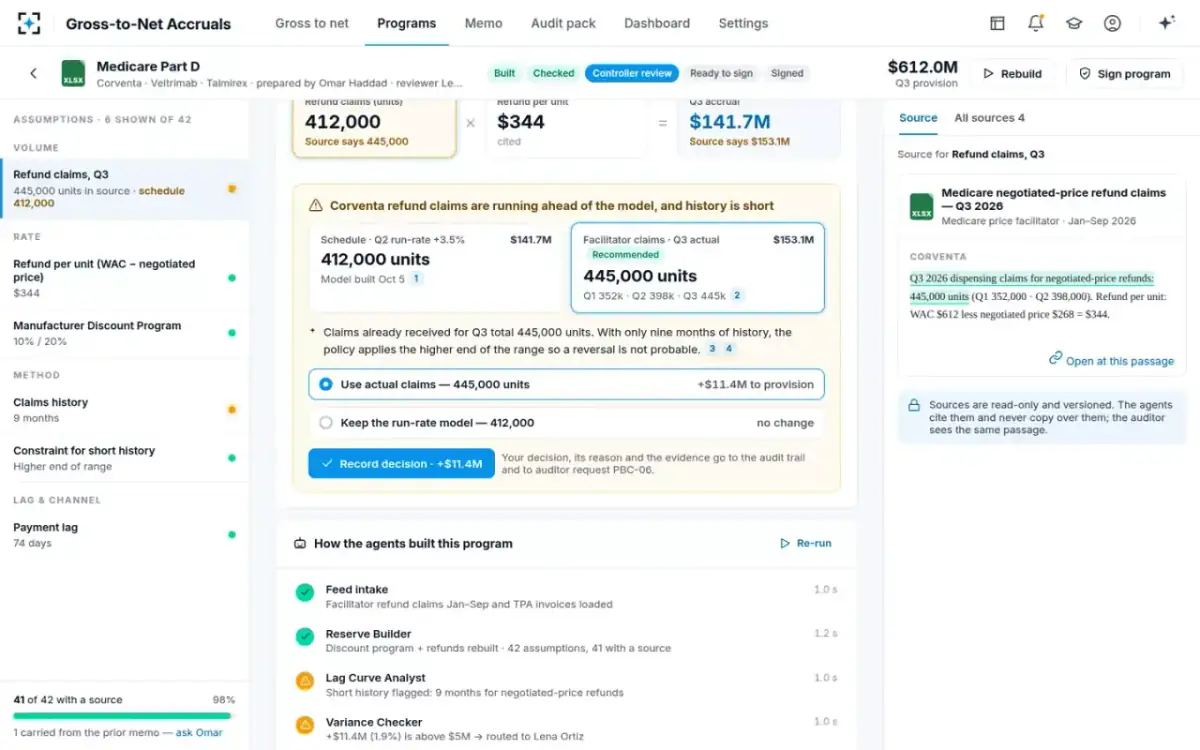The height and width of the screenshot is (750, 1200).
Task: Click the Variance Checker warning icon
Action: (305, 725)
